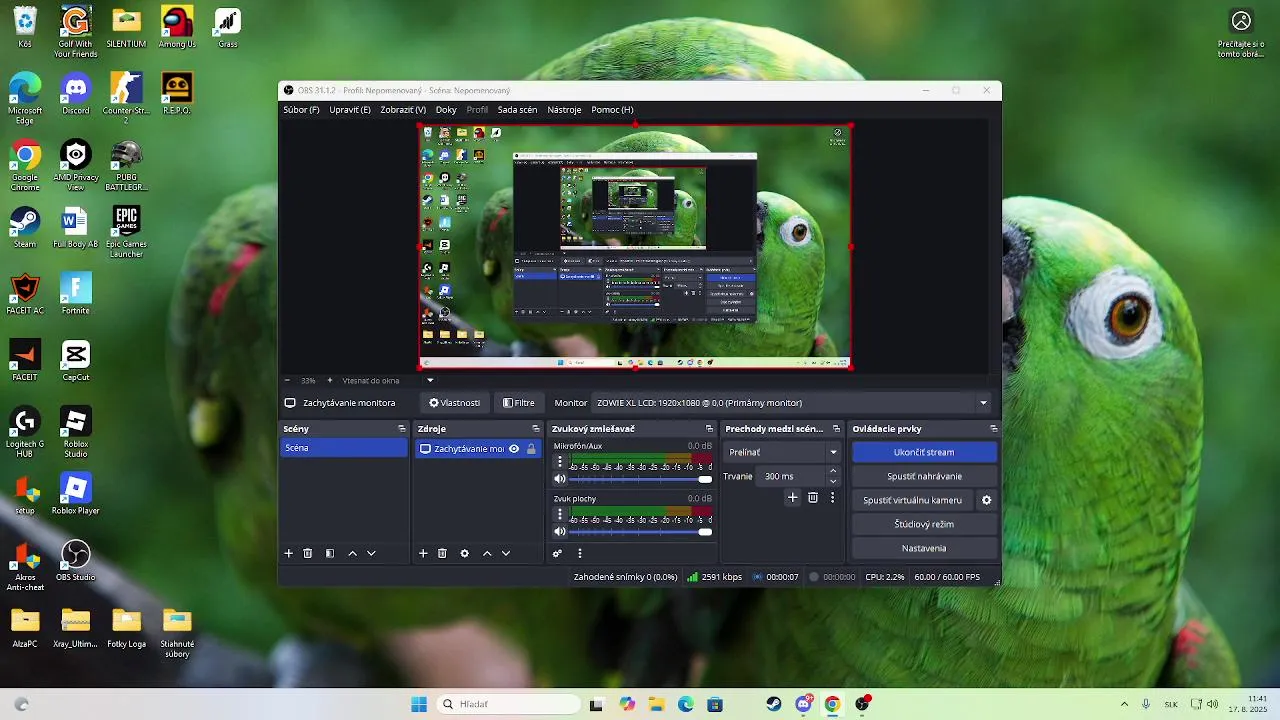Undock the Zdroje panel
The height and width of the screenshot is (720, 1280).
[536, 429]
